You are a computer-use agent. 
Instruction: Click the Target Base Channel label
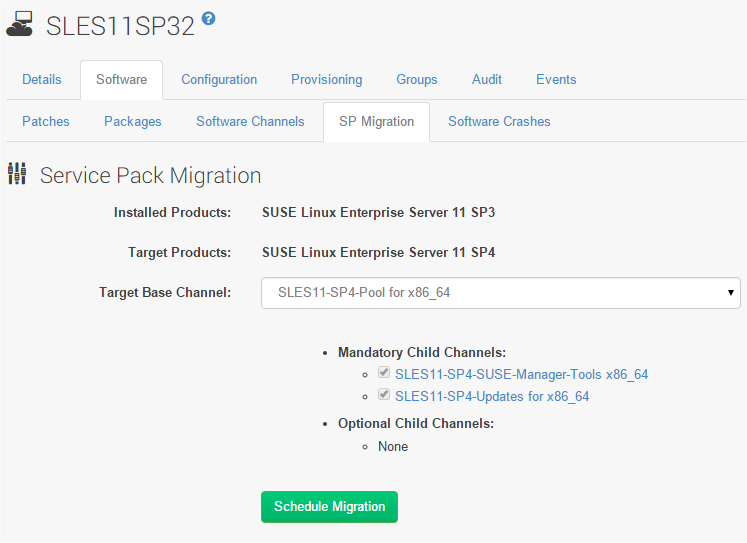point(165,292)
